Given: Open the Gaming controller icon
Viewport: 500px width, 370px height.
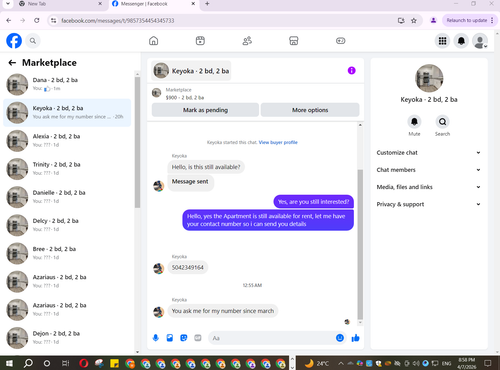Looking at the screenshot, I should pos(340,41).
